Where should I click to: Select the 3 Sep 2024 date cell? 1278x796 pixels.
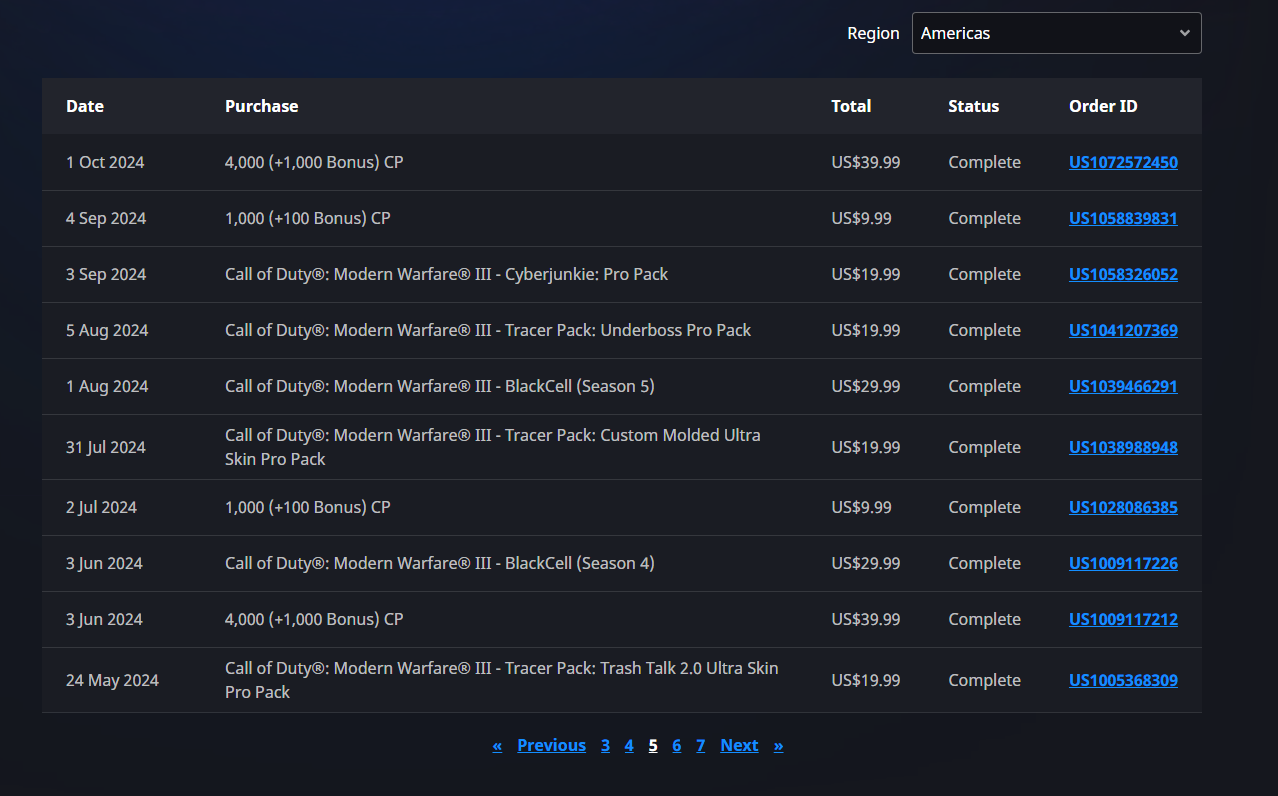point(106,274)
